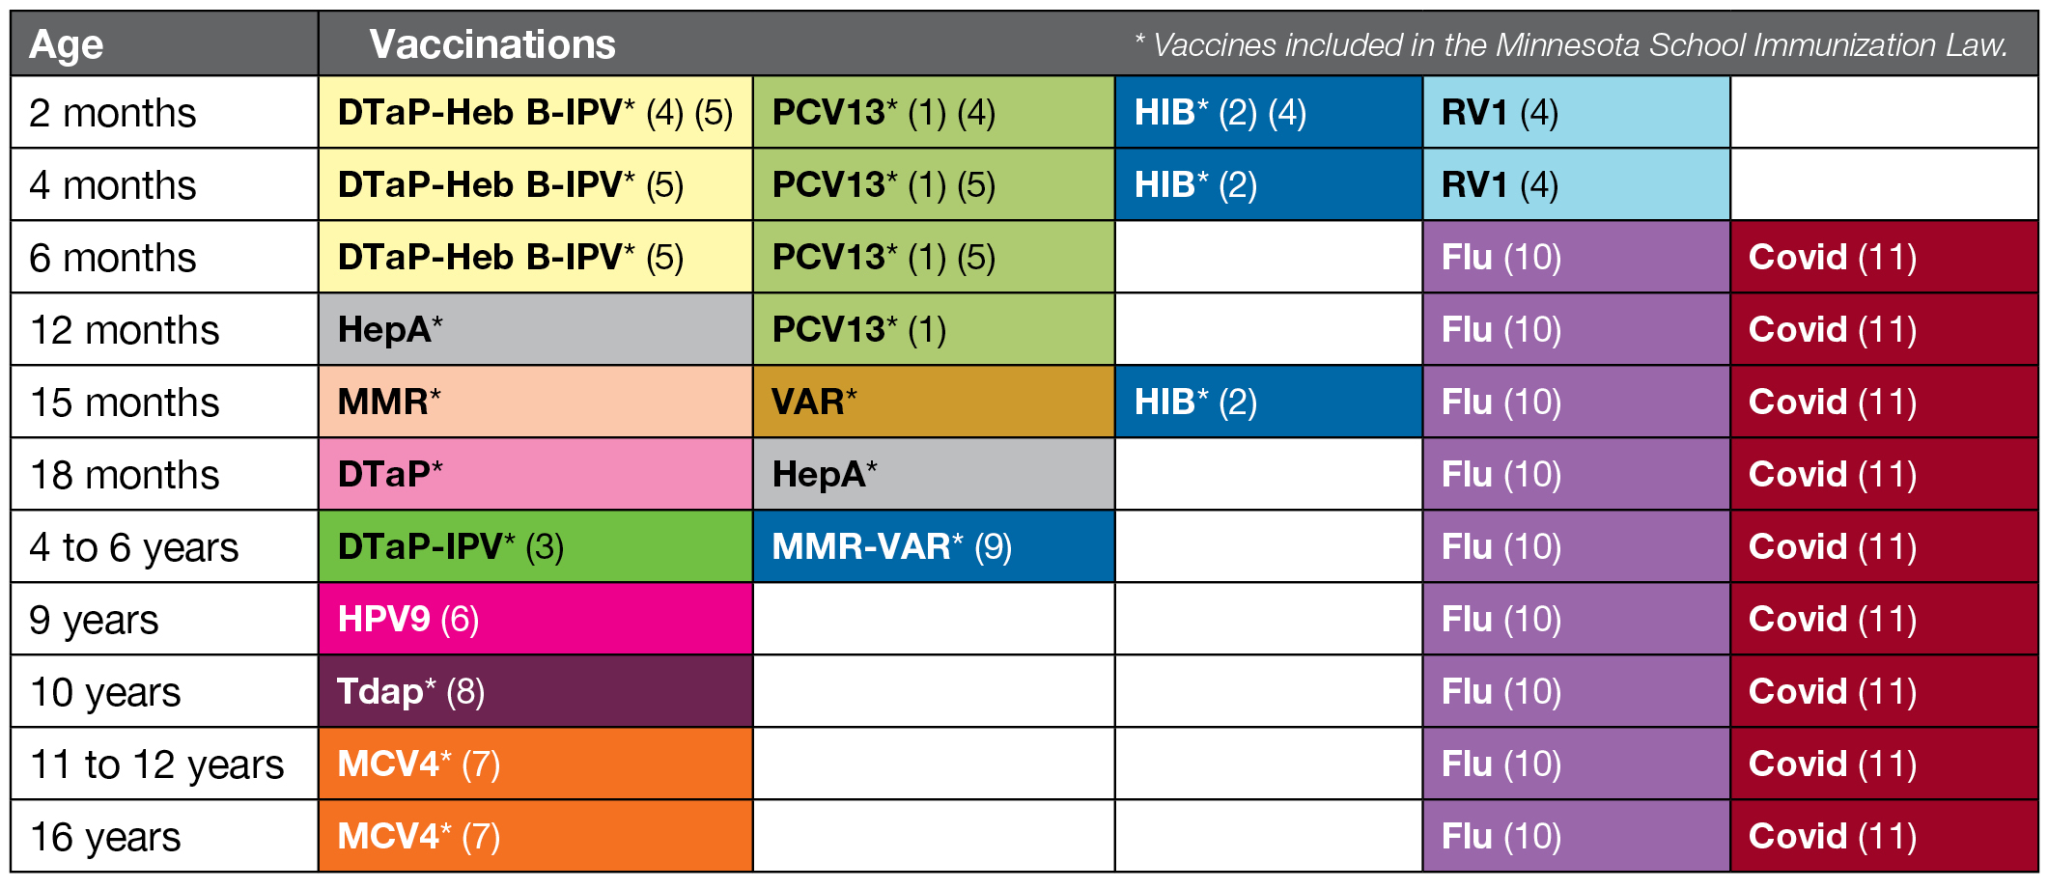Select the pink DTaP cell at 18 months
This screenshot has width=2048, height=889.
point(535,474)
